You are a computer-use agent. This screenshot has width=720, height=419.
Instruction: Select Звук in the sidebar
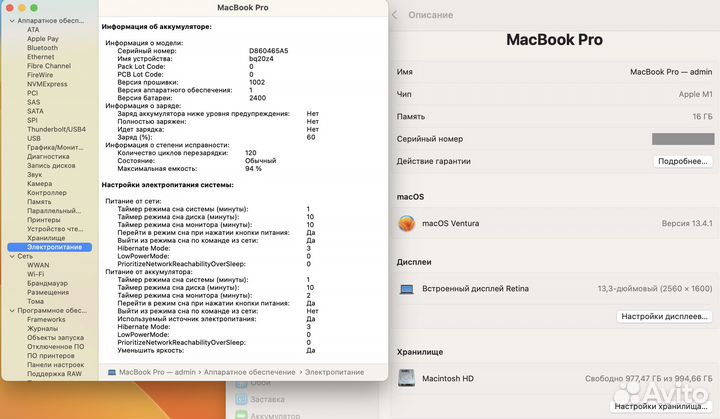(34, 175)
